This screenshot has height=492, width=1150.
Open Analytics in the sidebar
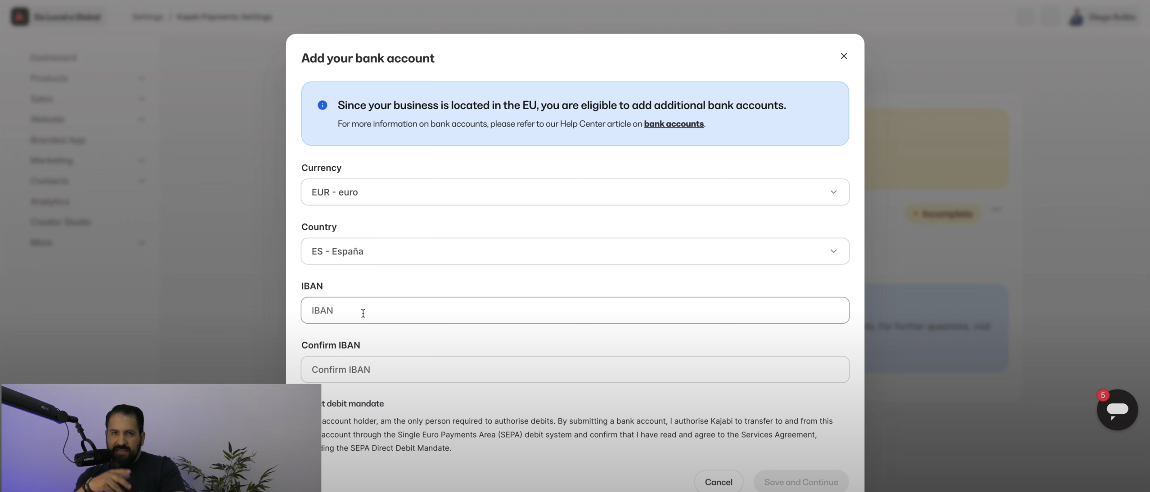pos(50,202)
